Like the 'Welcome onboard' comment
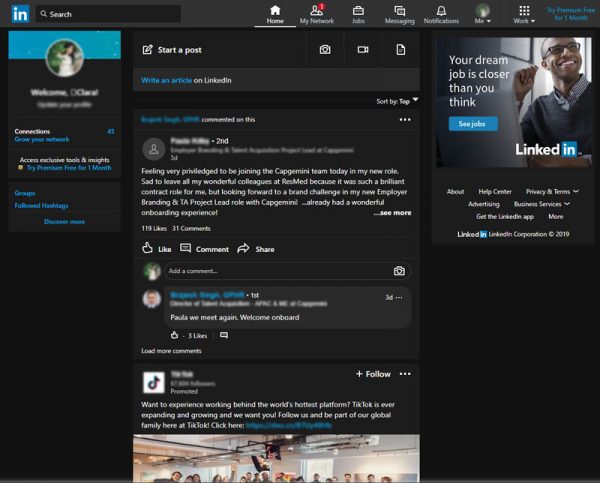600x483 pixels. (175, 335)
